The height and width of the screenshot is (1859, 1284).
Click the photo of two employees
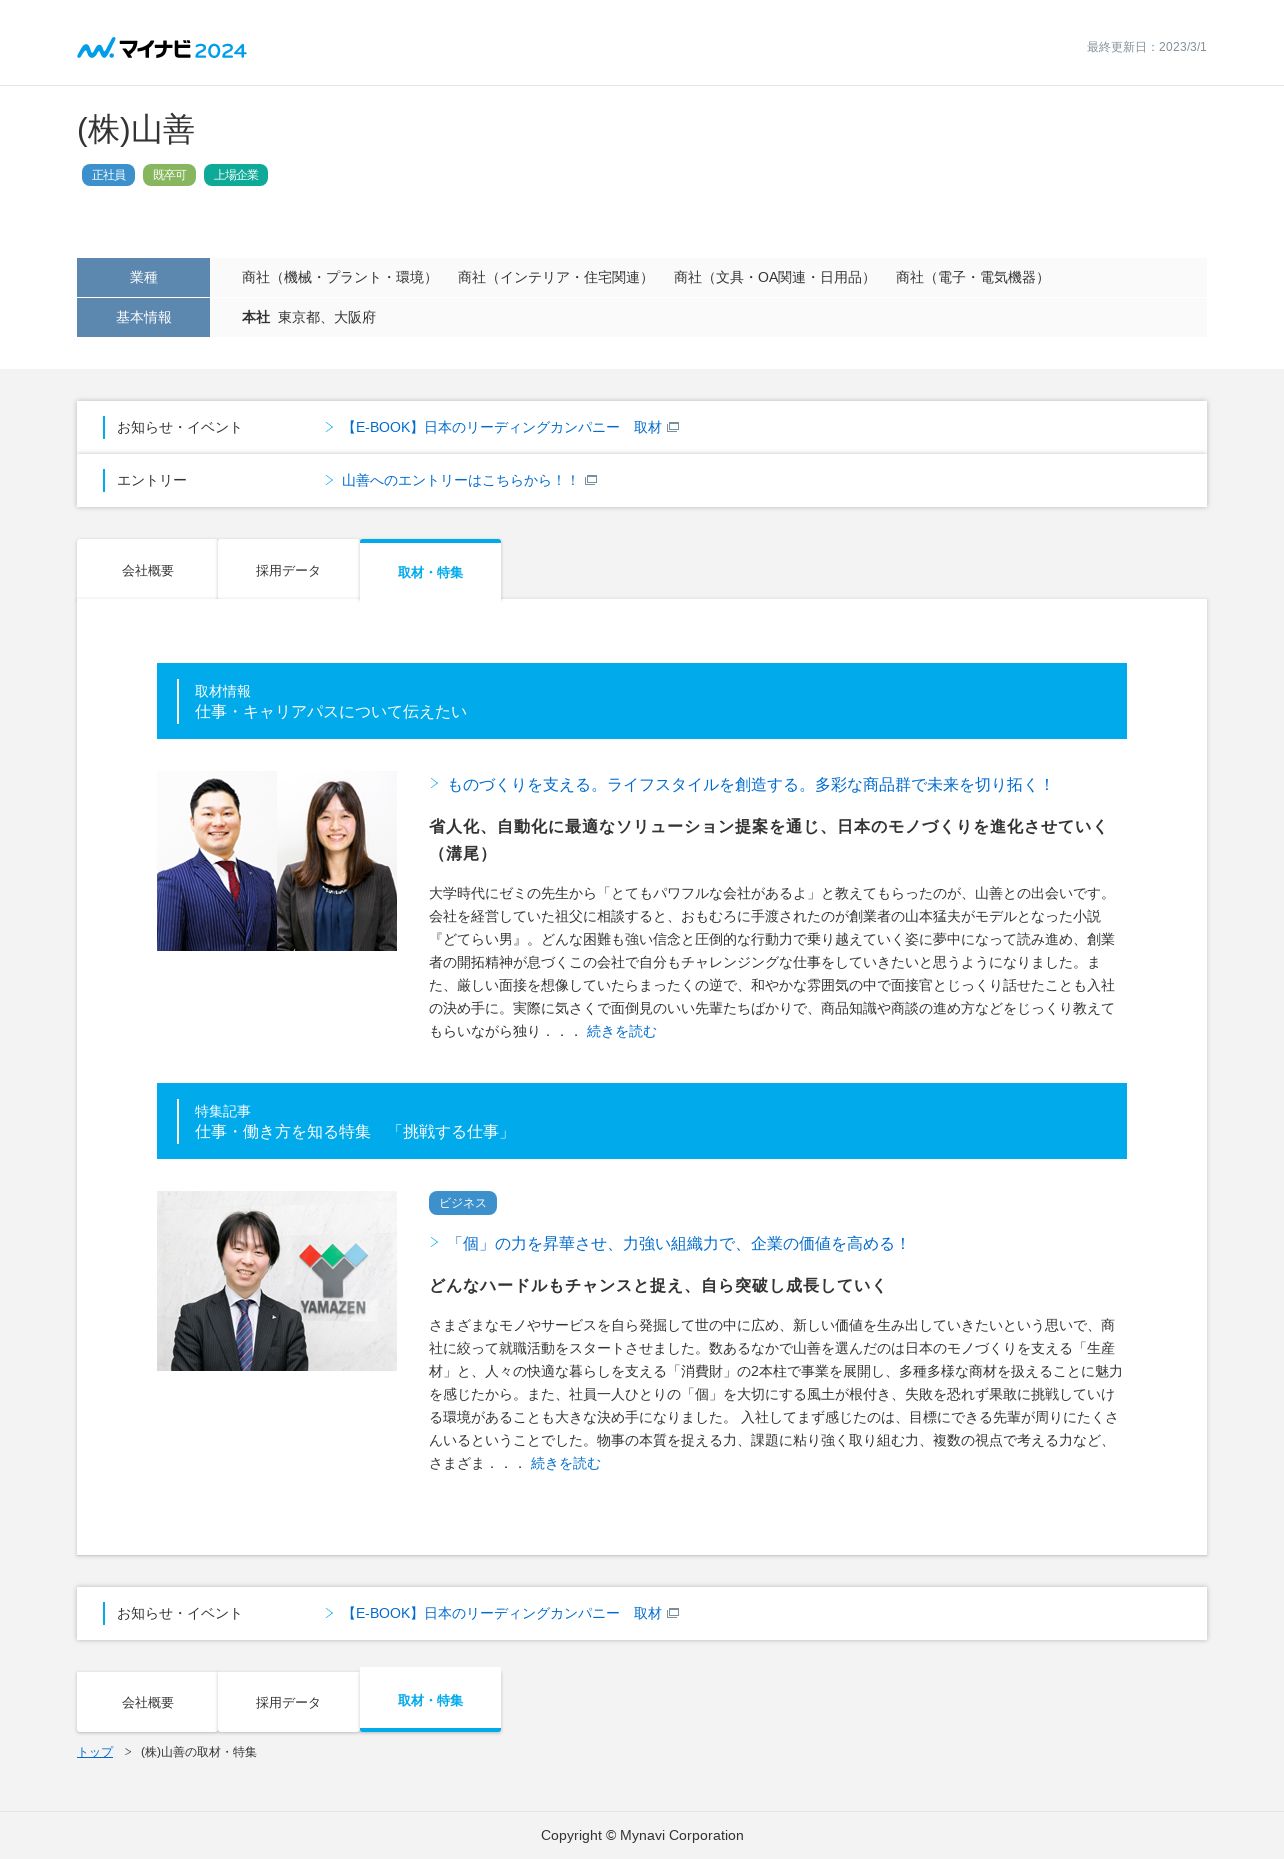(277, 861)
